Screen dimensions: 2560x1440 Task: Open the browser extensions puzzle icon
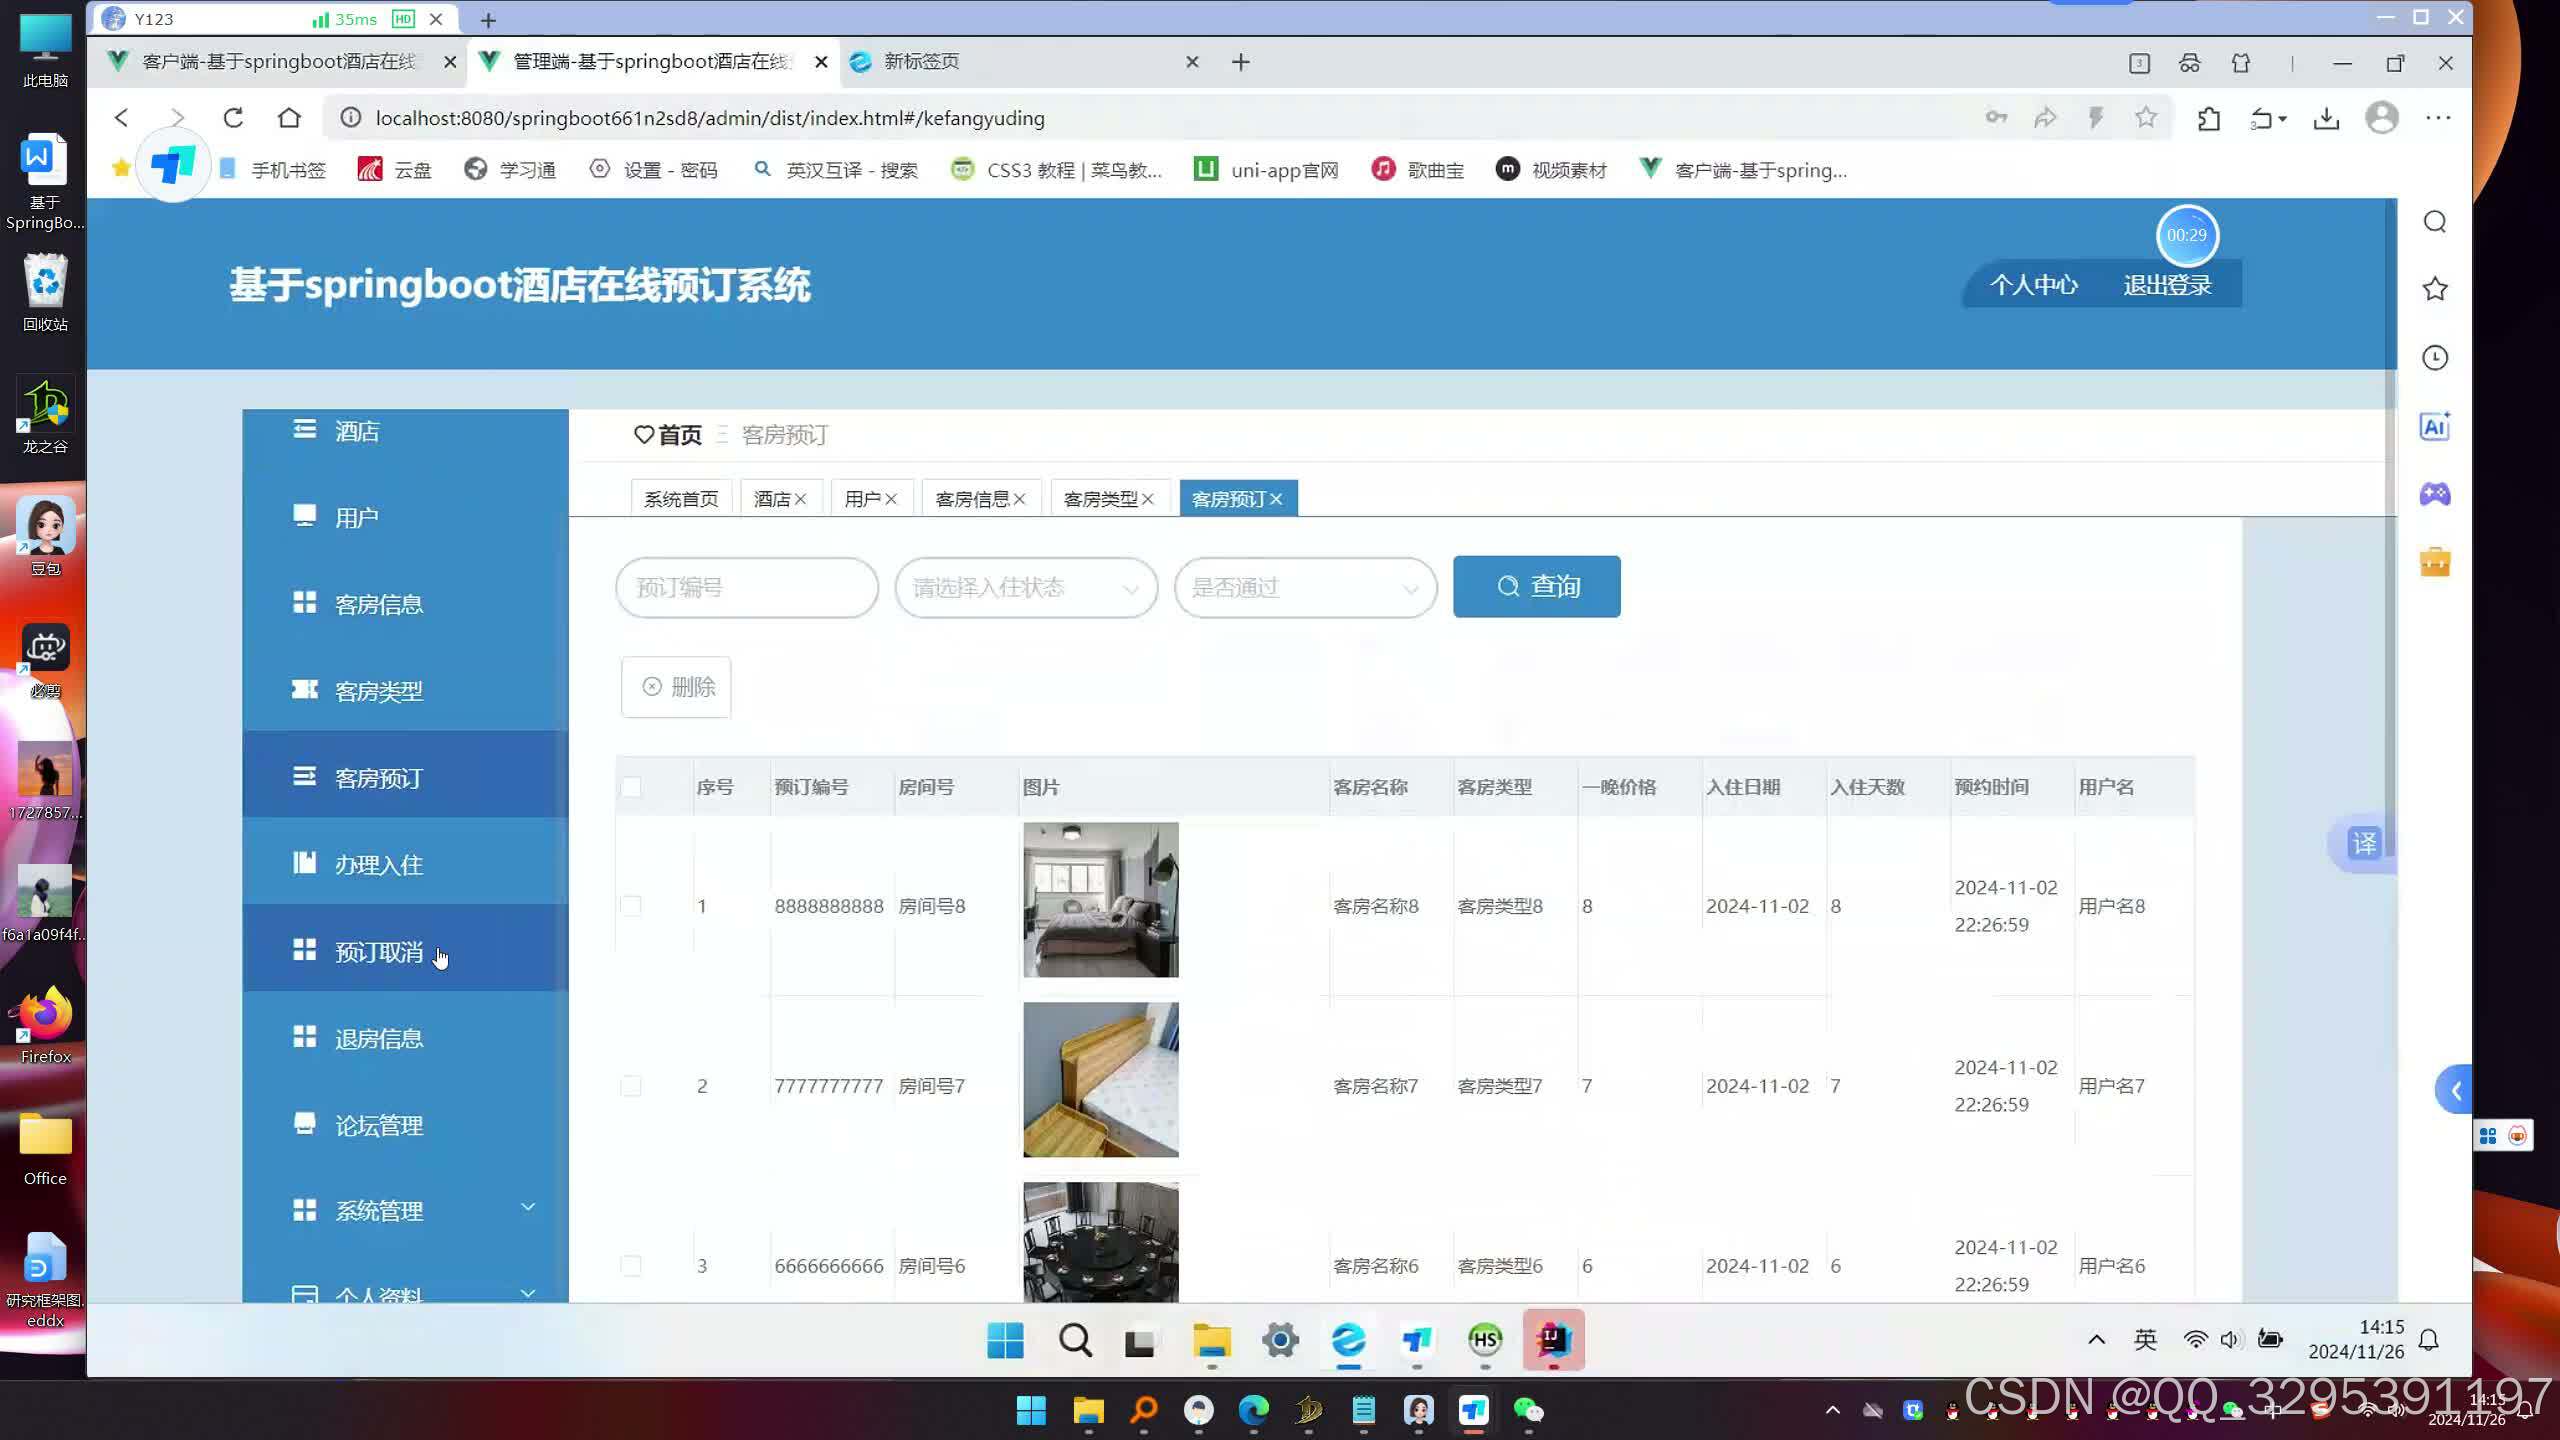point(2209,119)
